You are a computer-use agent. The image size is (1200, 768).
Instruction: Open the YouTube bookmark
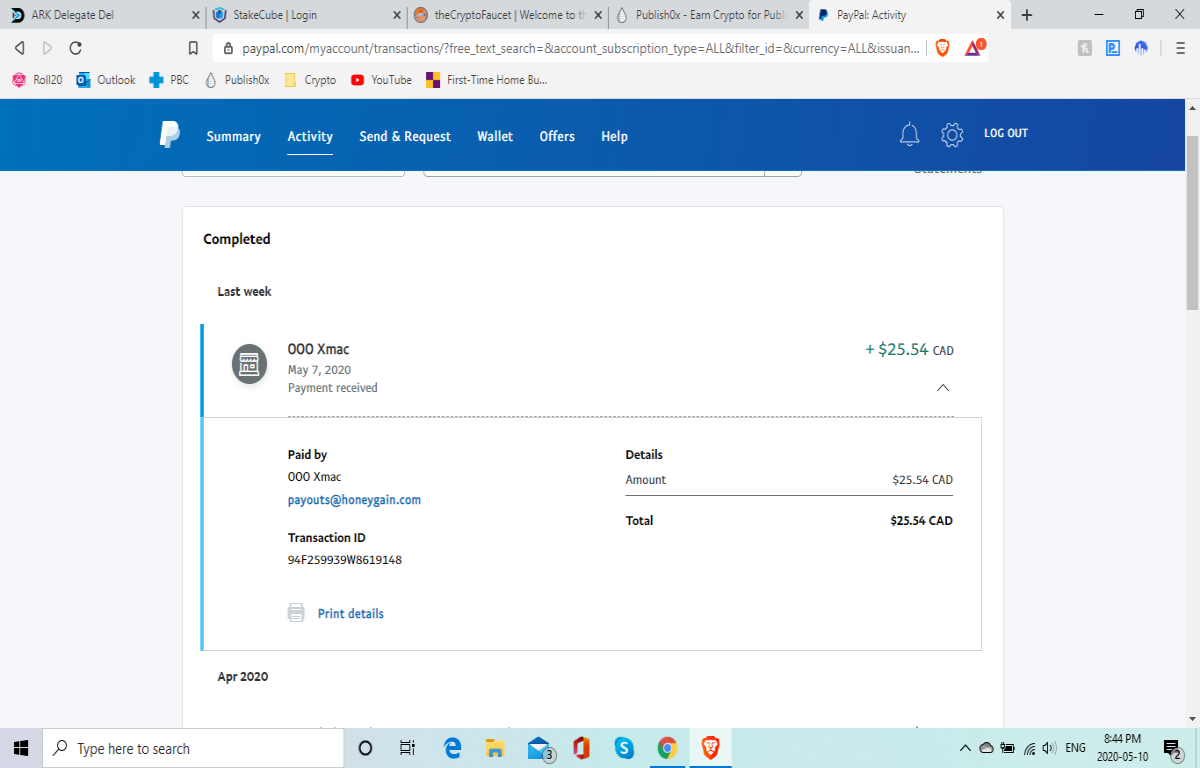coord(381,80)
